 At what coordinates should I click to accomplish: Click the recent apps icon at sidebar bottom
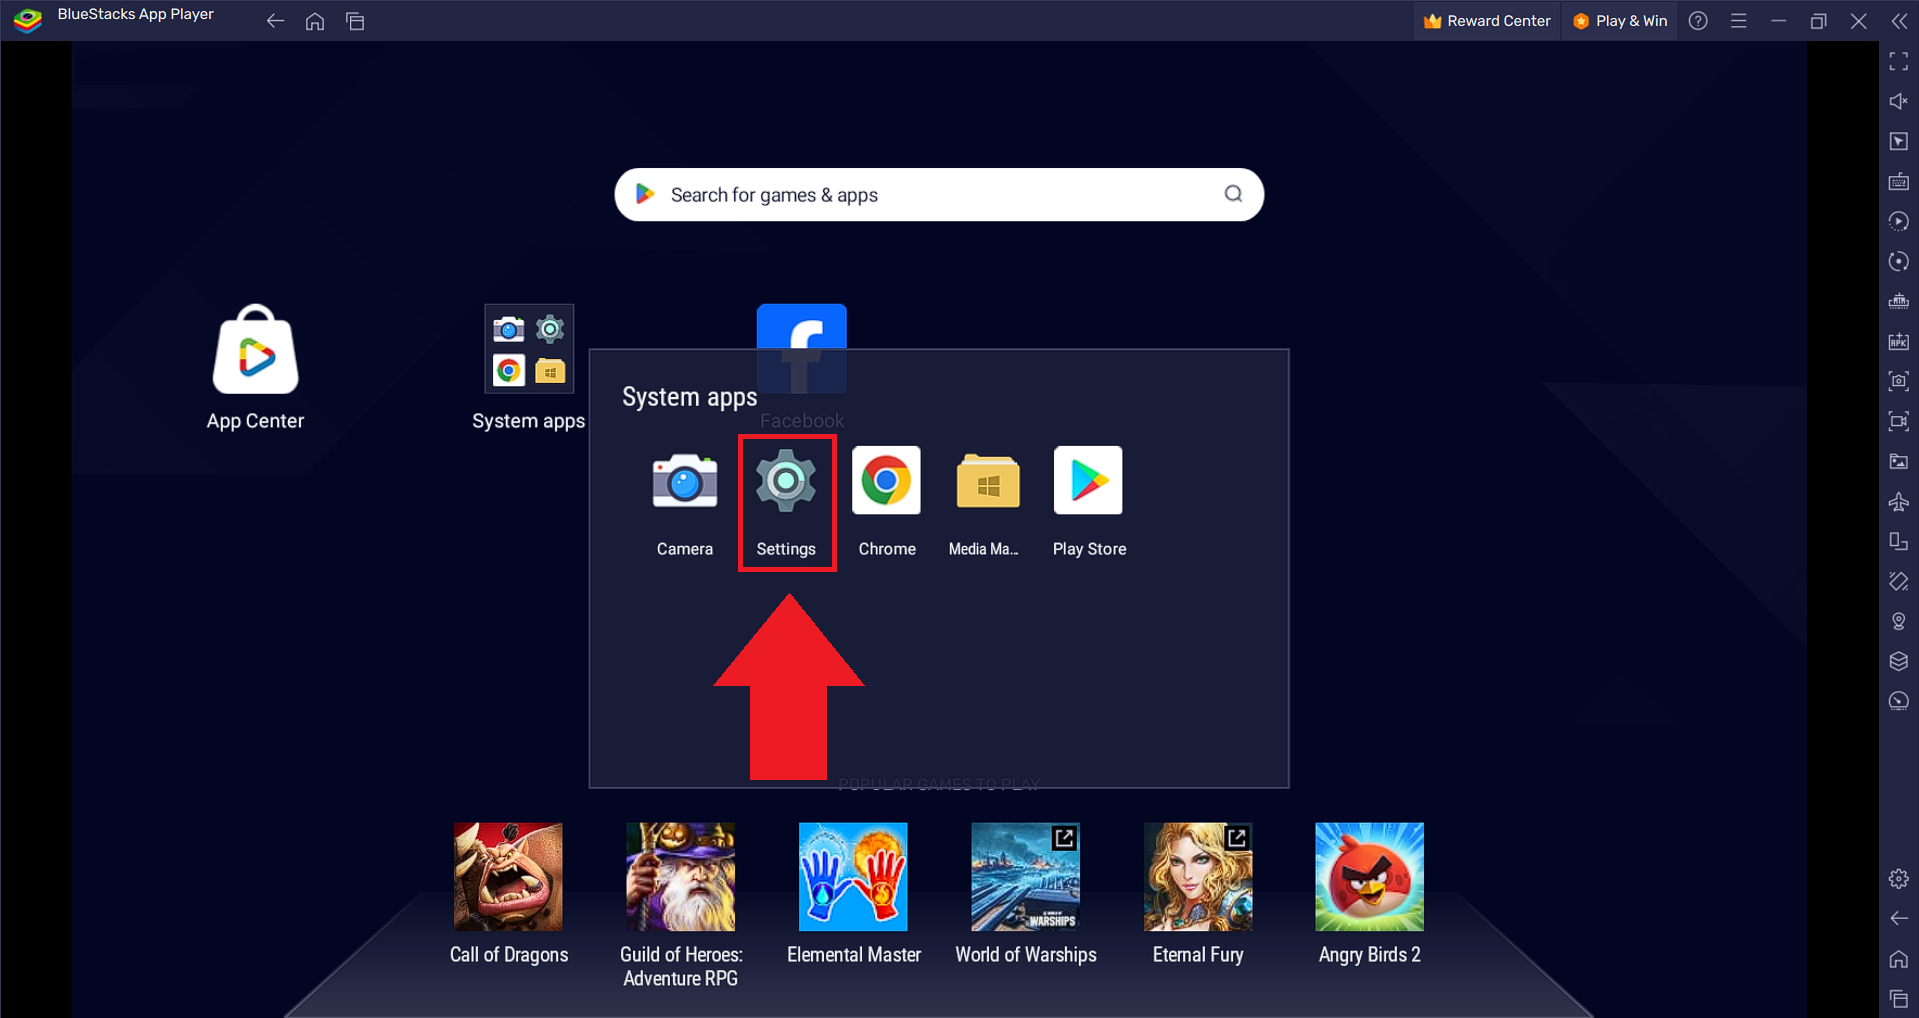(1899, 998)
